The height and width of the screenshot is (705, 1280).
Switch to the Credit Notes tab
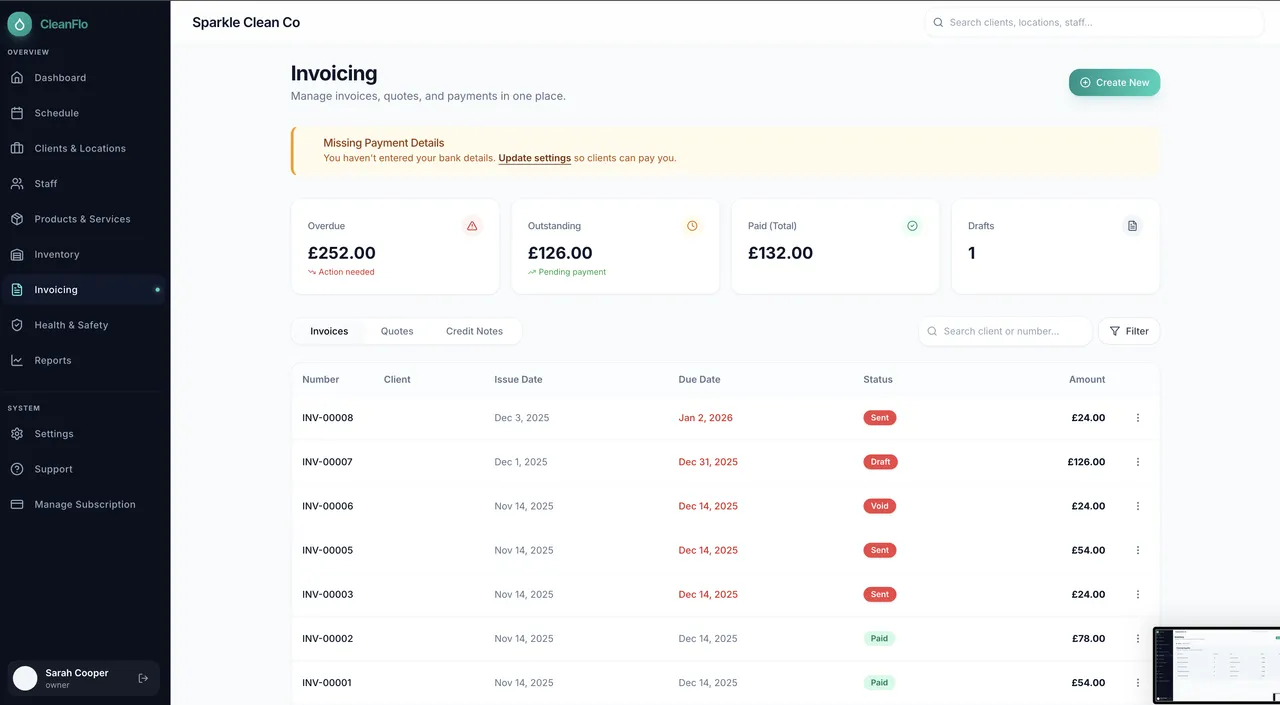[x=474, y=331]
